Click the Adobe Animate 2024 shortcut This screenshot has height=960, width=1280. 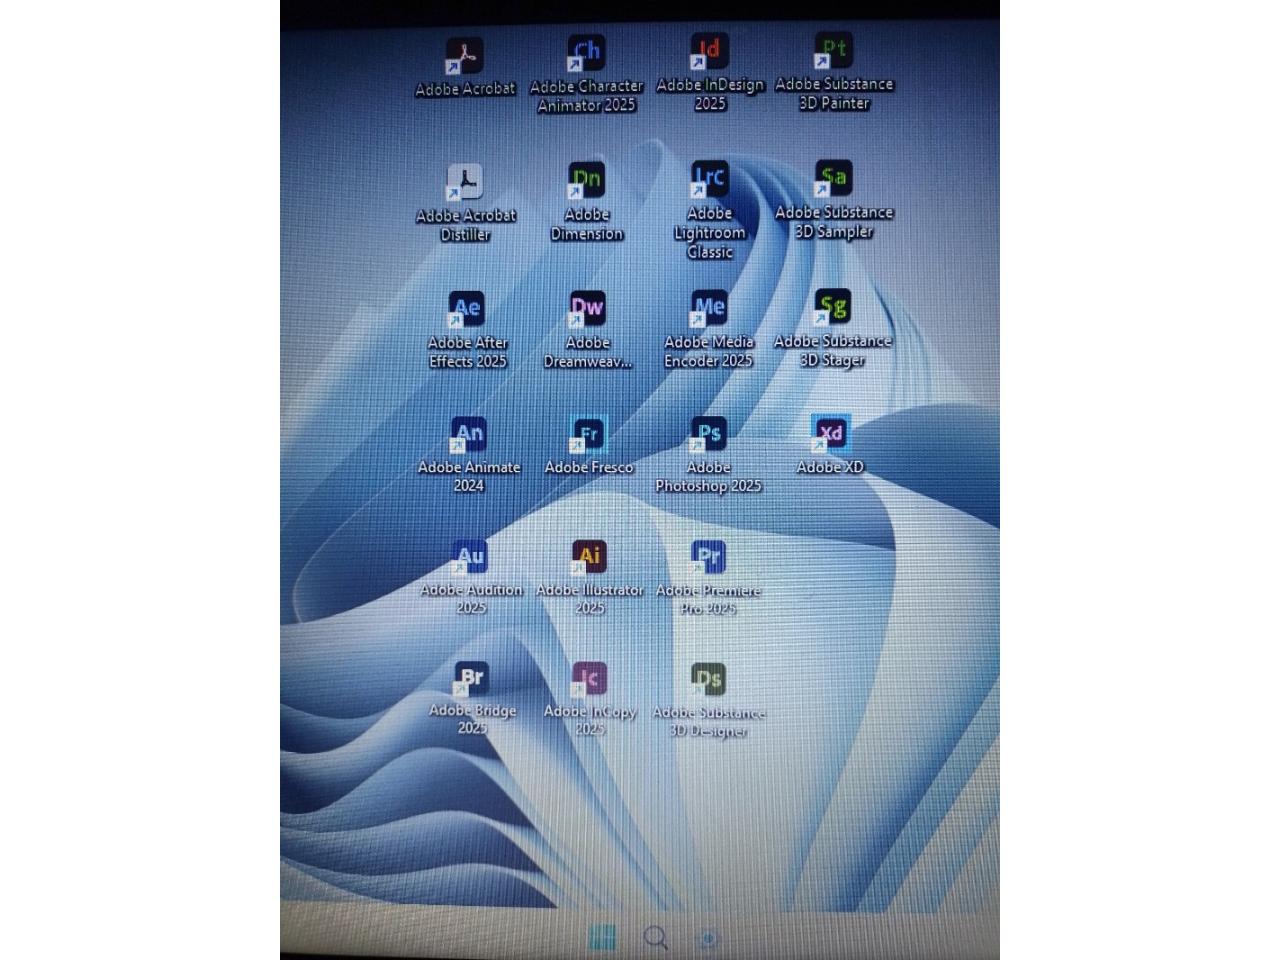pos(468,435)
